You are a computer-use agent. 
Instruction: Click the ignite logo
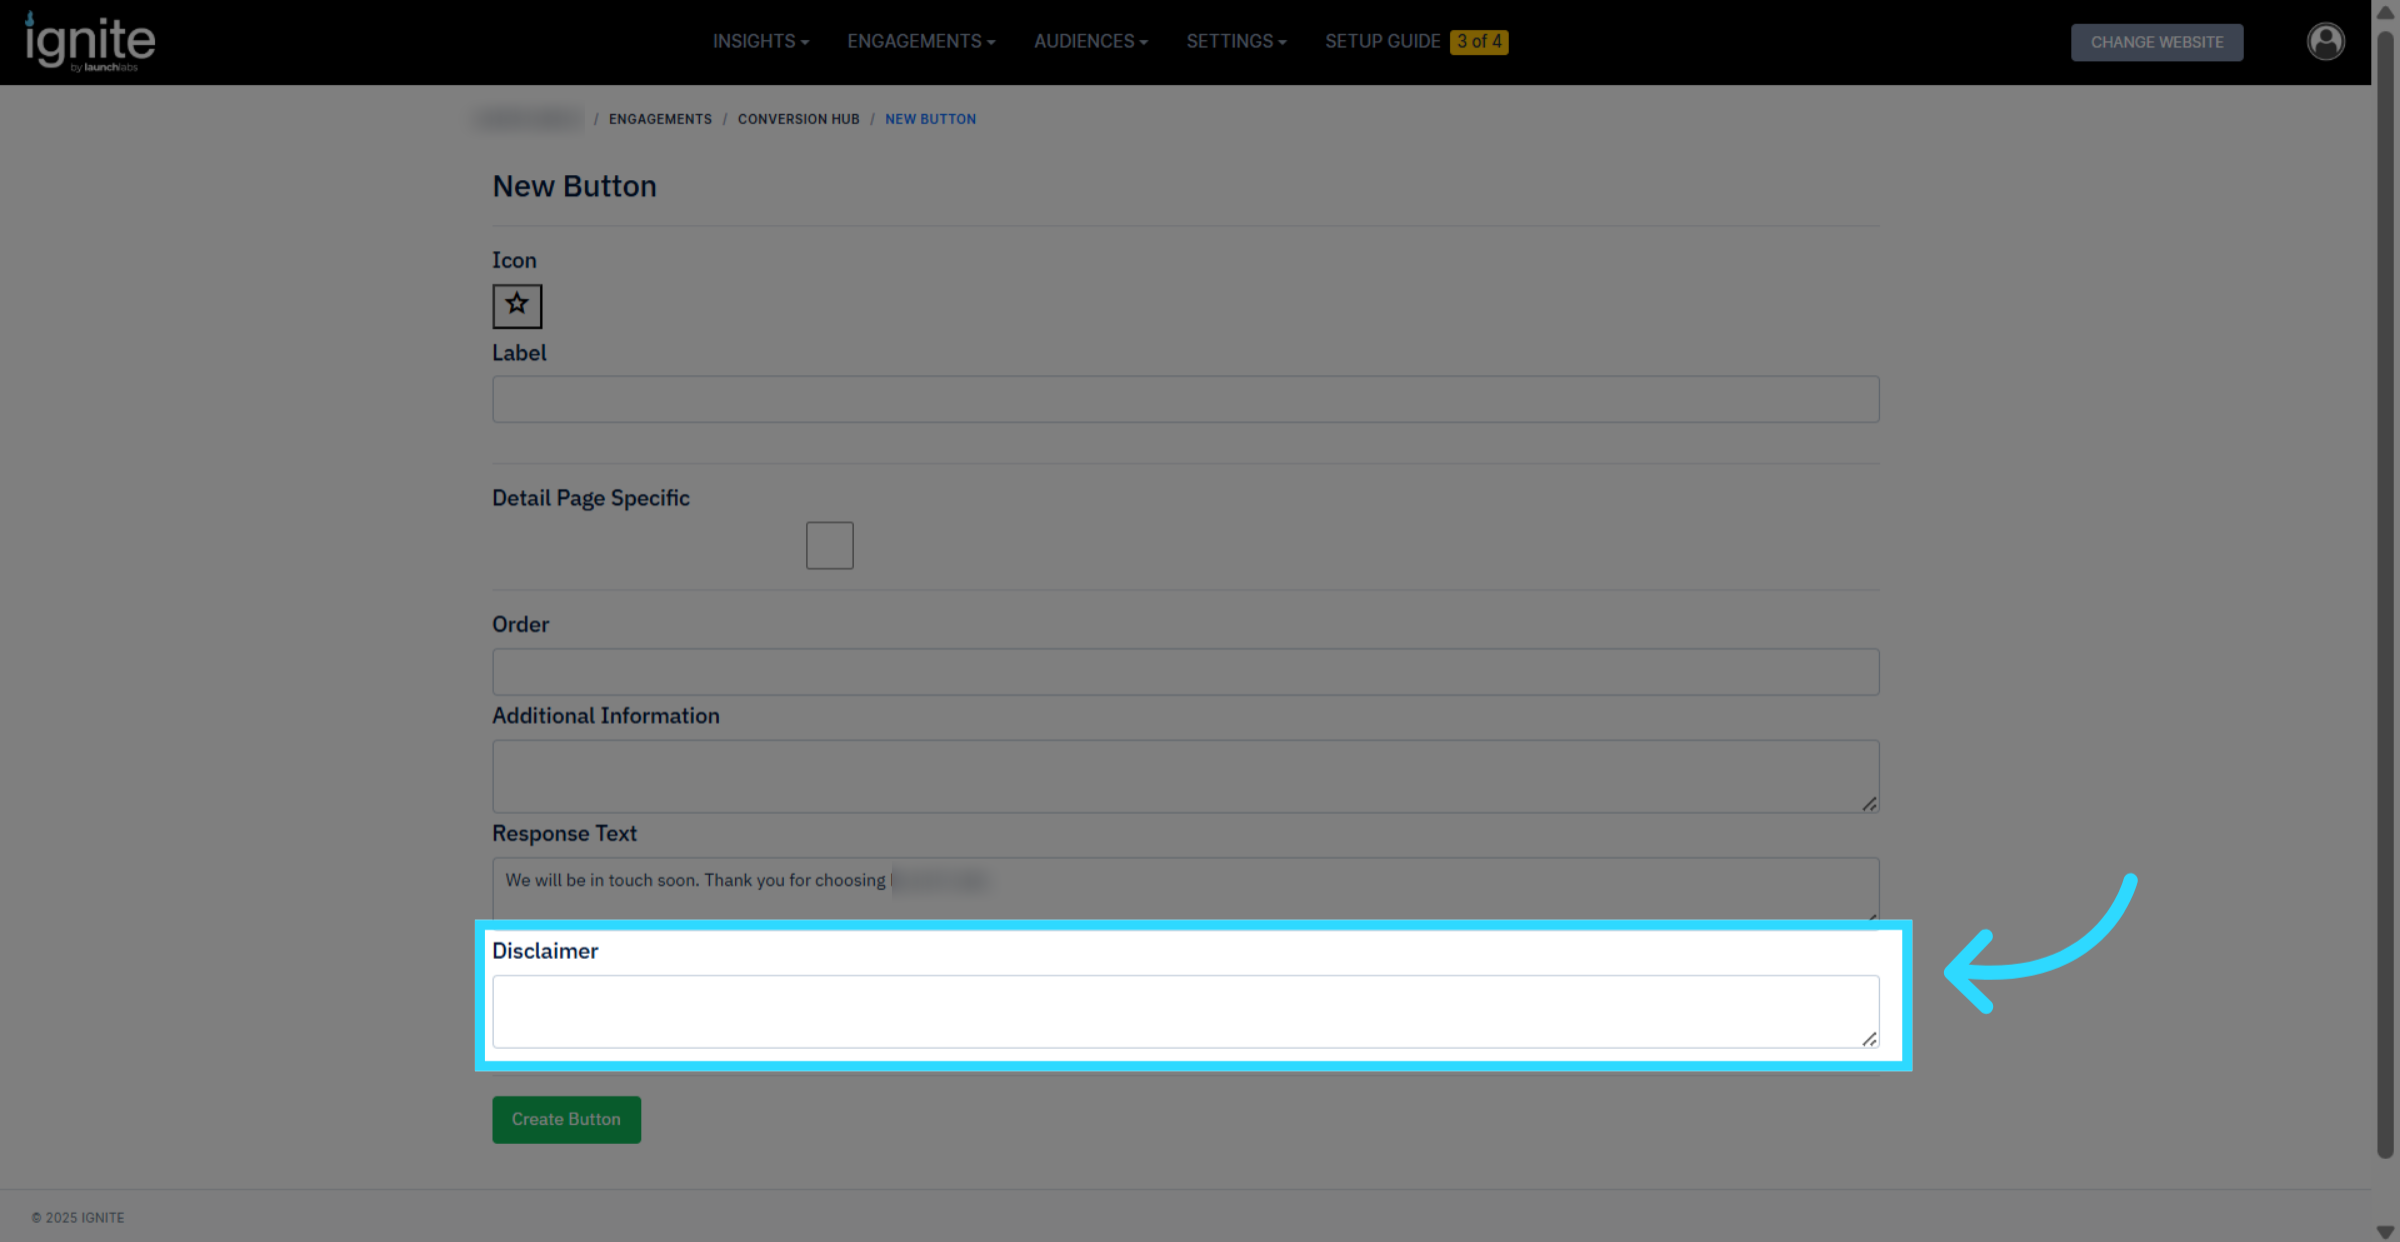[x=90, y=42]
